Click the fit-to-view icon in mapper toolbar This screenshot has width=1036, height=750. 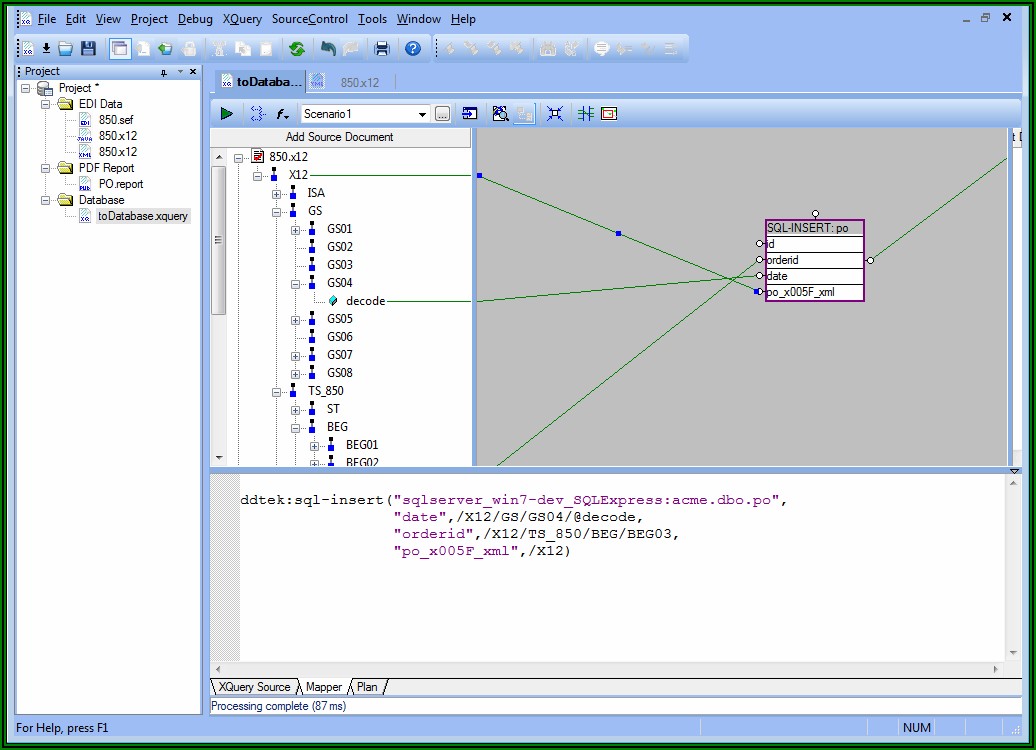(555, 114)
